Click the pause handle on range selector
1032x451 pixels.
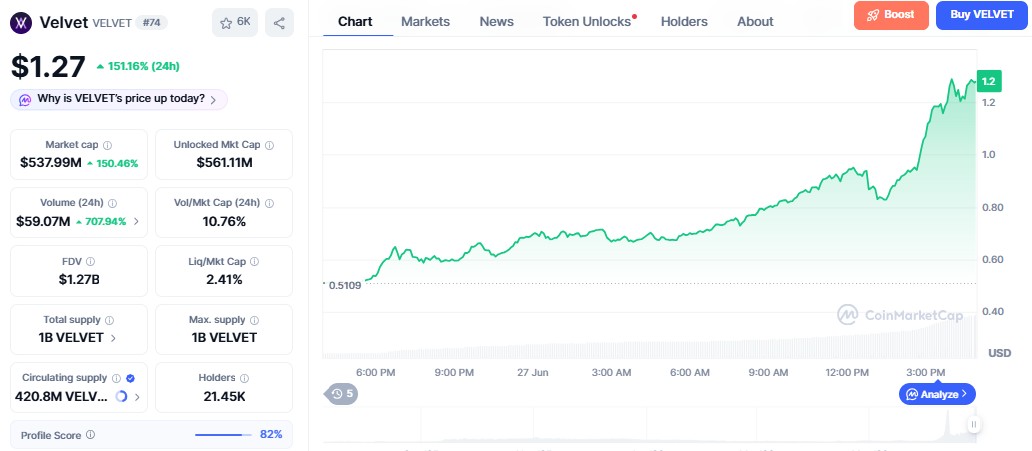tap(973, 425)
